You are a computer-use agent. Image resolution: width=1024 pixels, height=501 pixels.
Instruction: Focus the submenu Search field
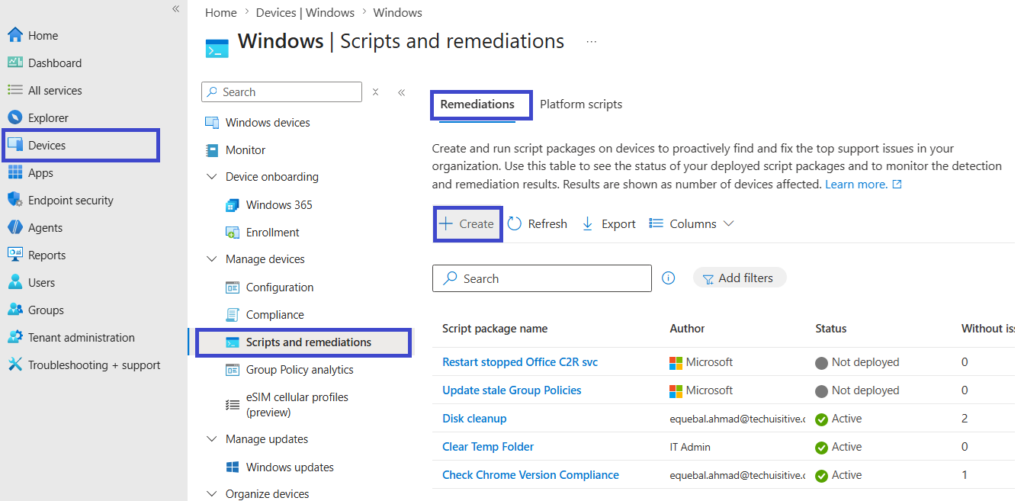281,92
